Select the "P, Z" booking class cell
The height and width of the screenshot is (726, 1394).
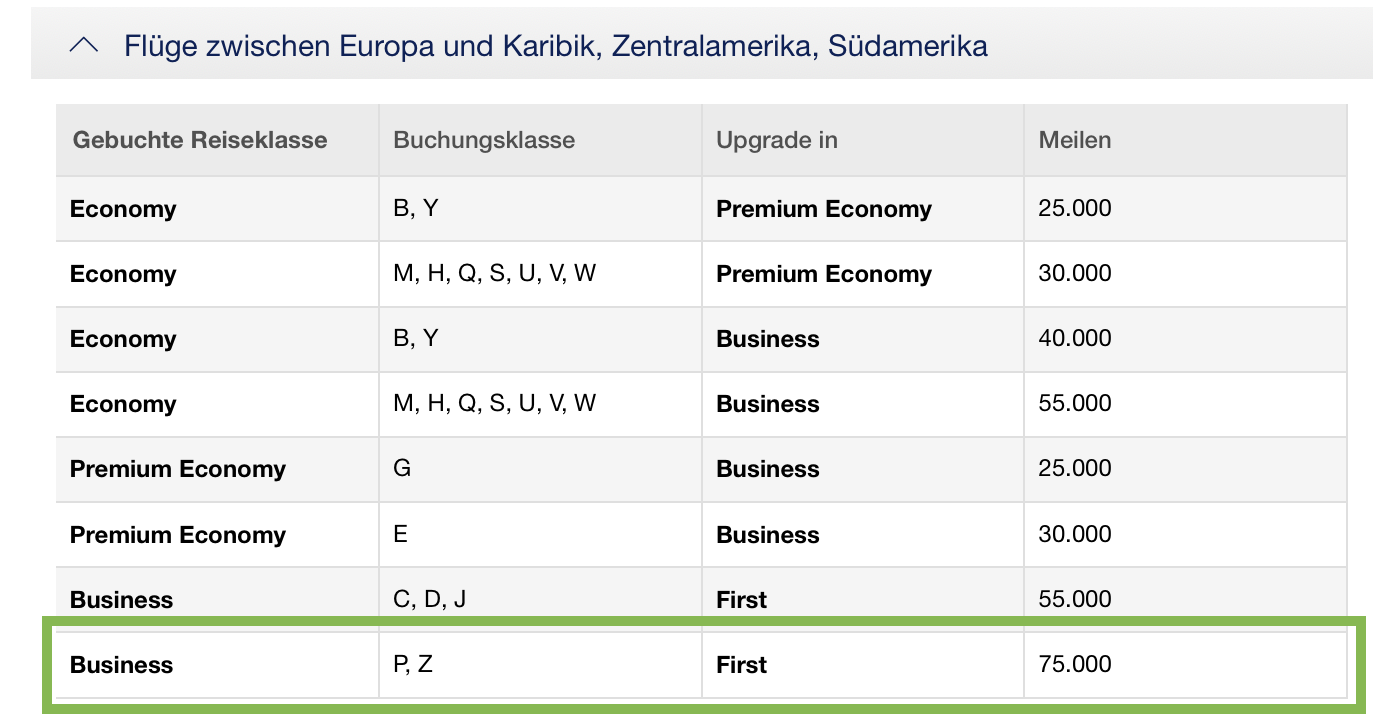click(413, 664)
